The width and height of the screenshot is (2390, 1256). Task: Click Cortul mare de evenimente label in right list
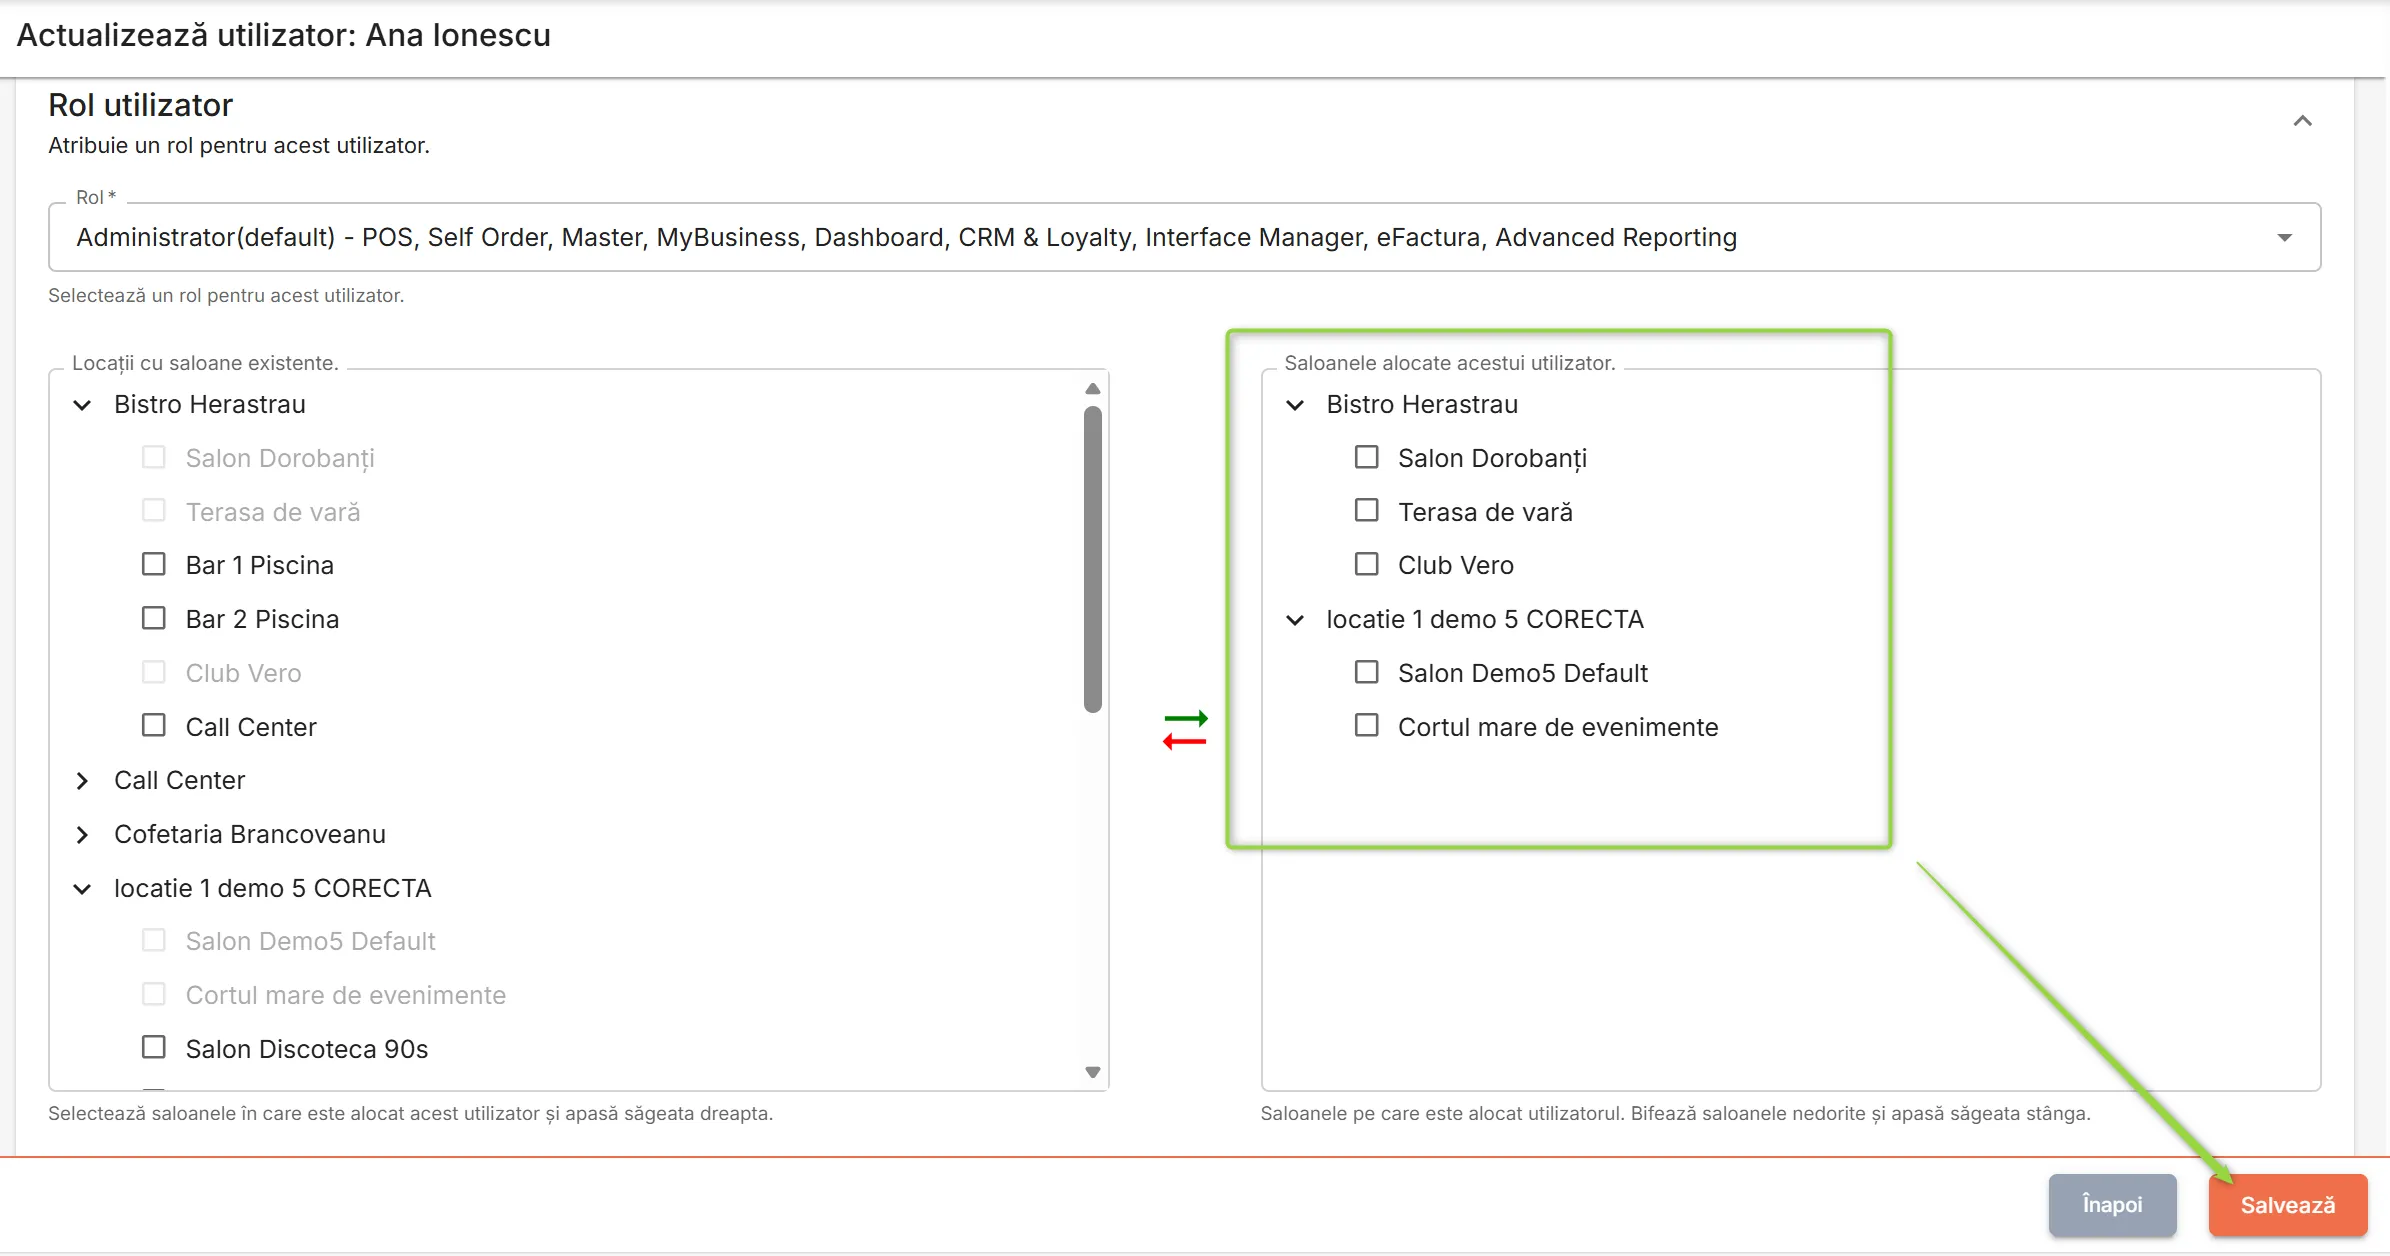(x=1558, y=728)
